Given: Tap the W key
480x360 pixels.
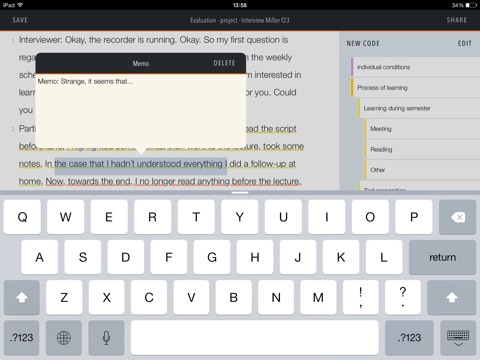Looking at the screenshot, I should point(66,217).
